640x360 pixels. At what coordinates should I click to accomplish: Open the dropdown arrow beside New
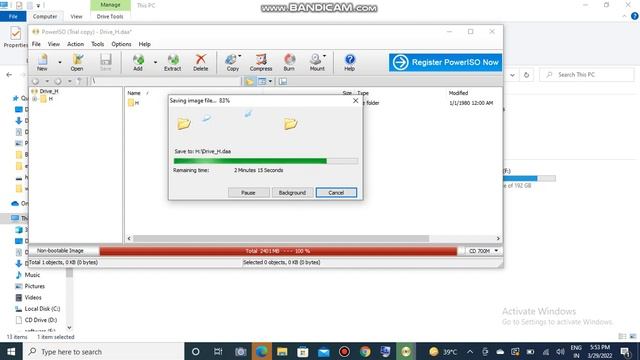[60, 62]
